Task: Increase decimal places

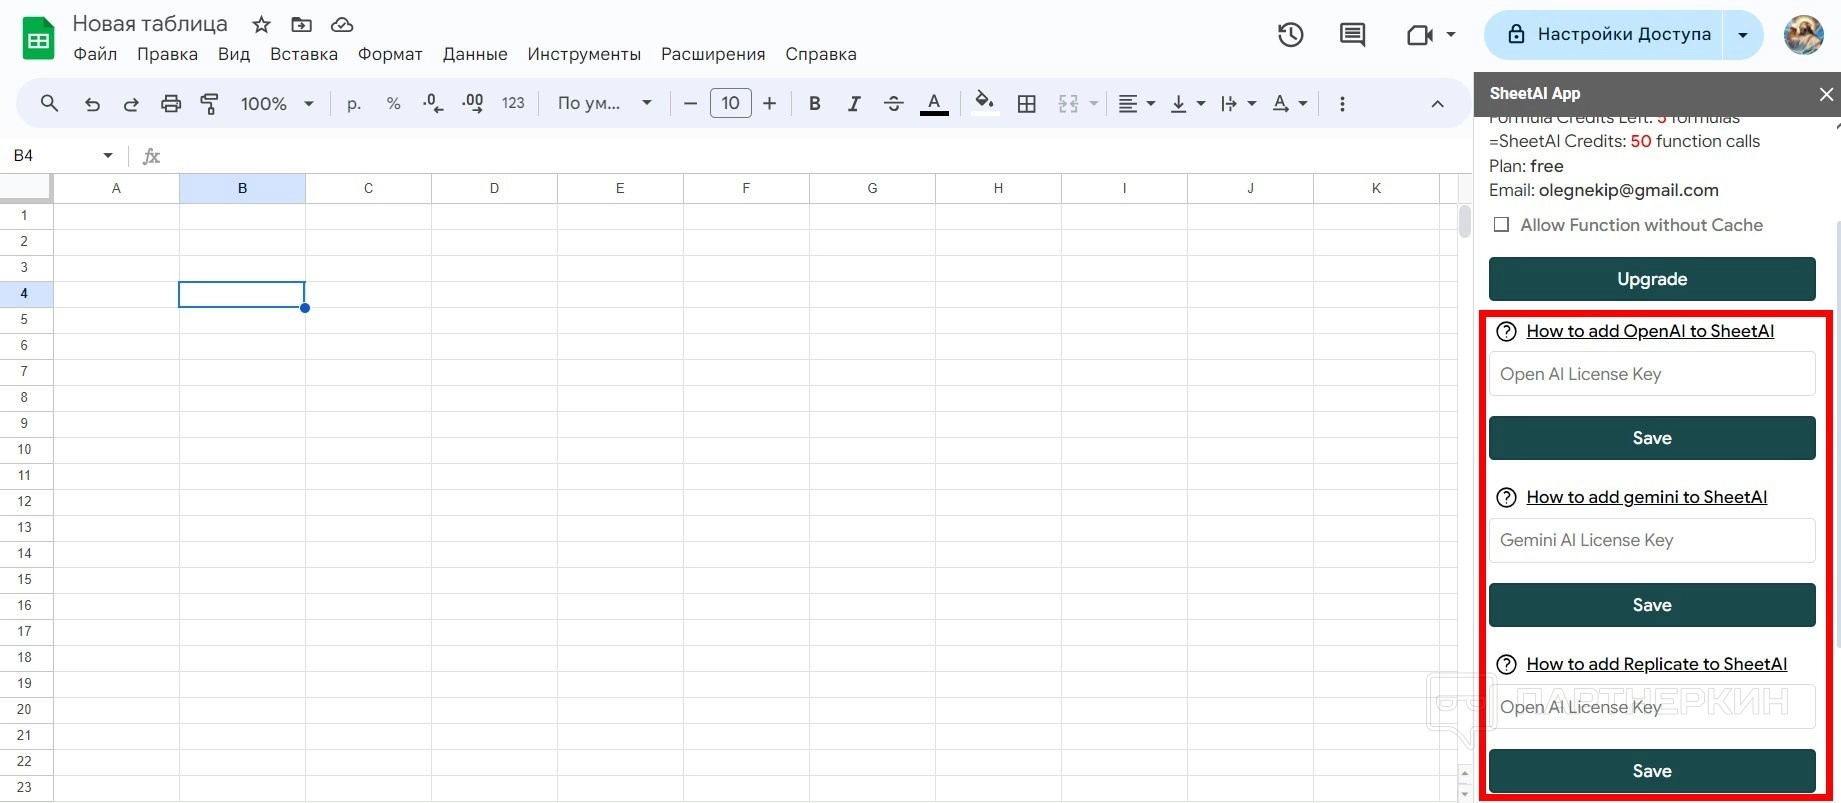Action: [x=473, y=103]
